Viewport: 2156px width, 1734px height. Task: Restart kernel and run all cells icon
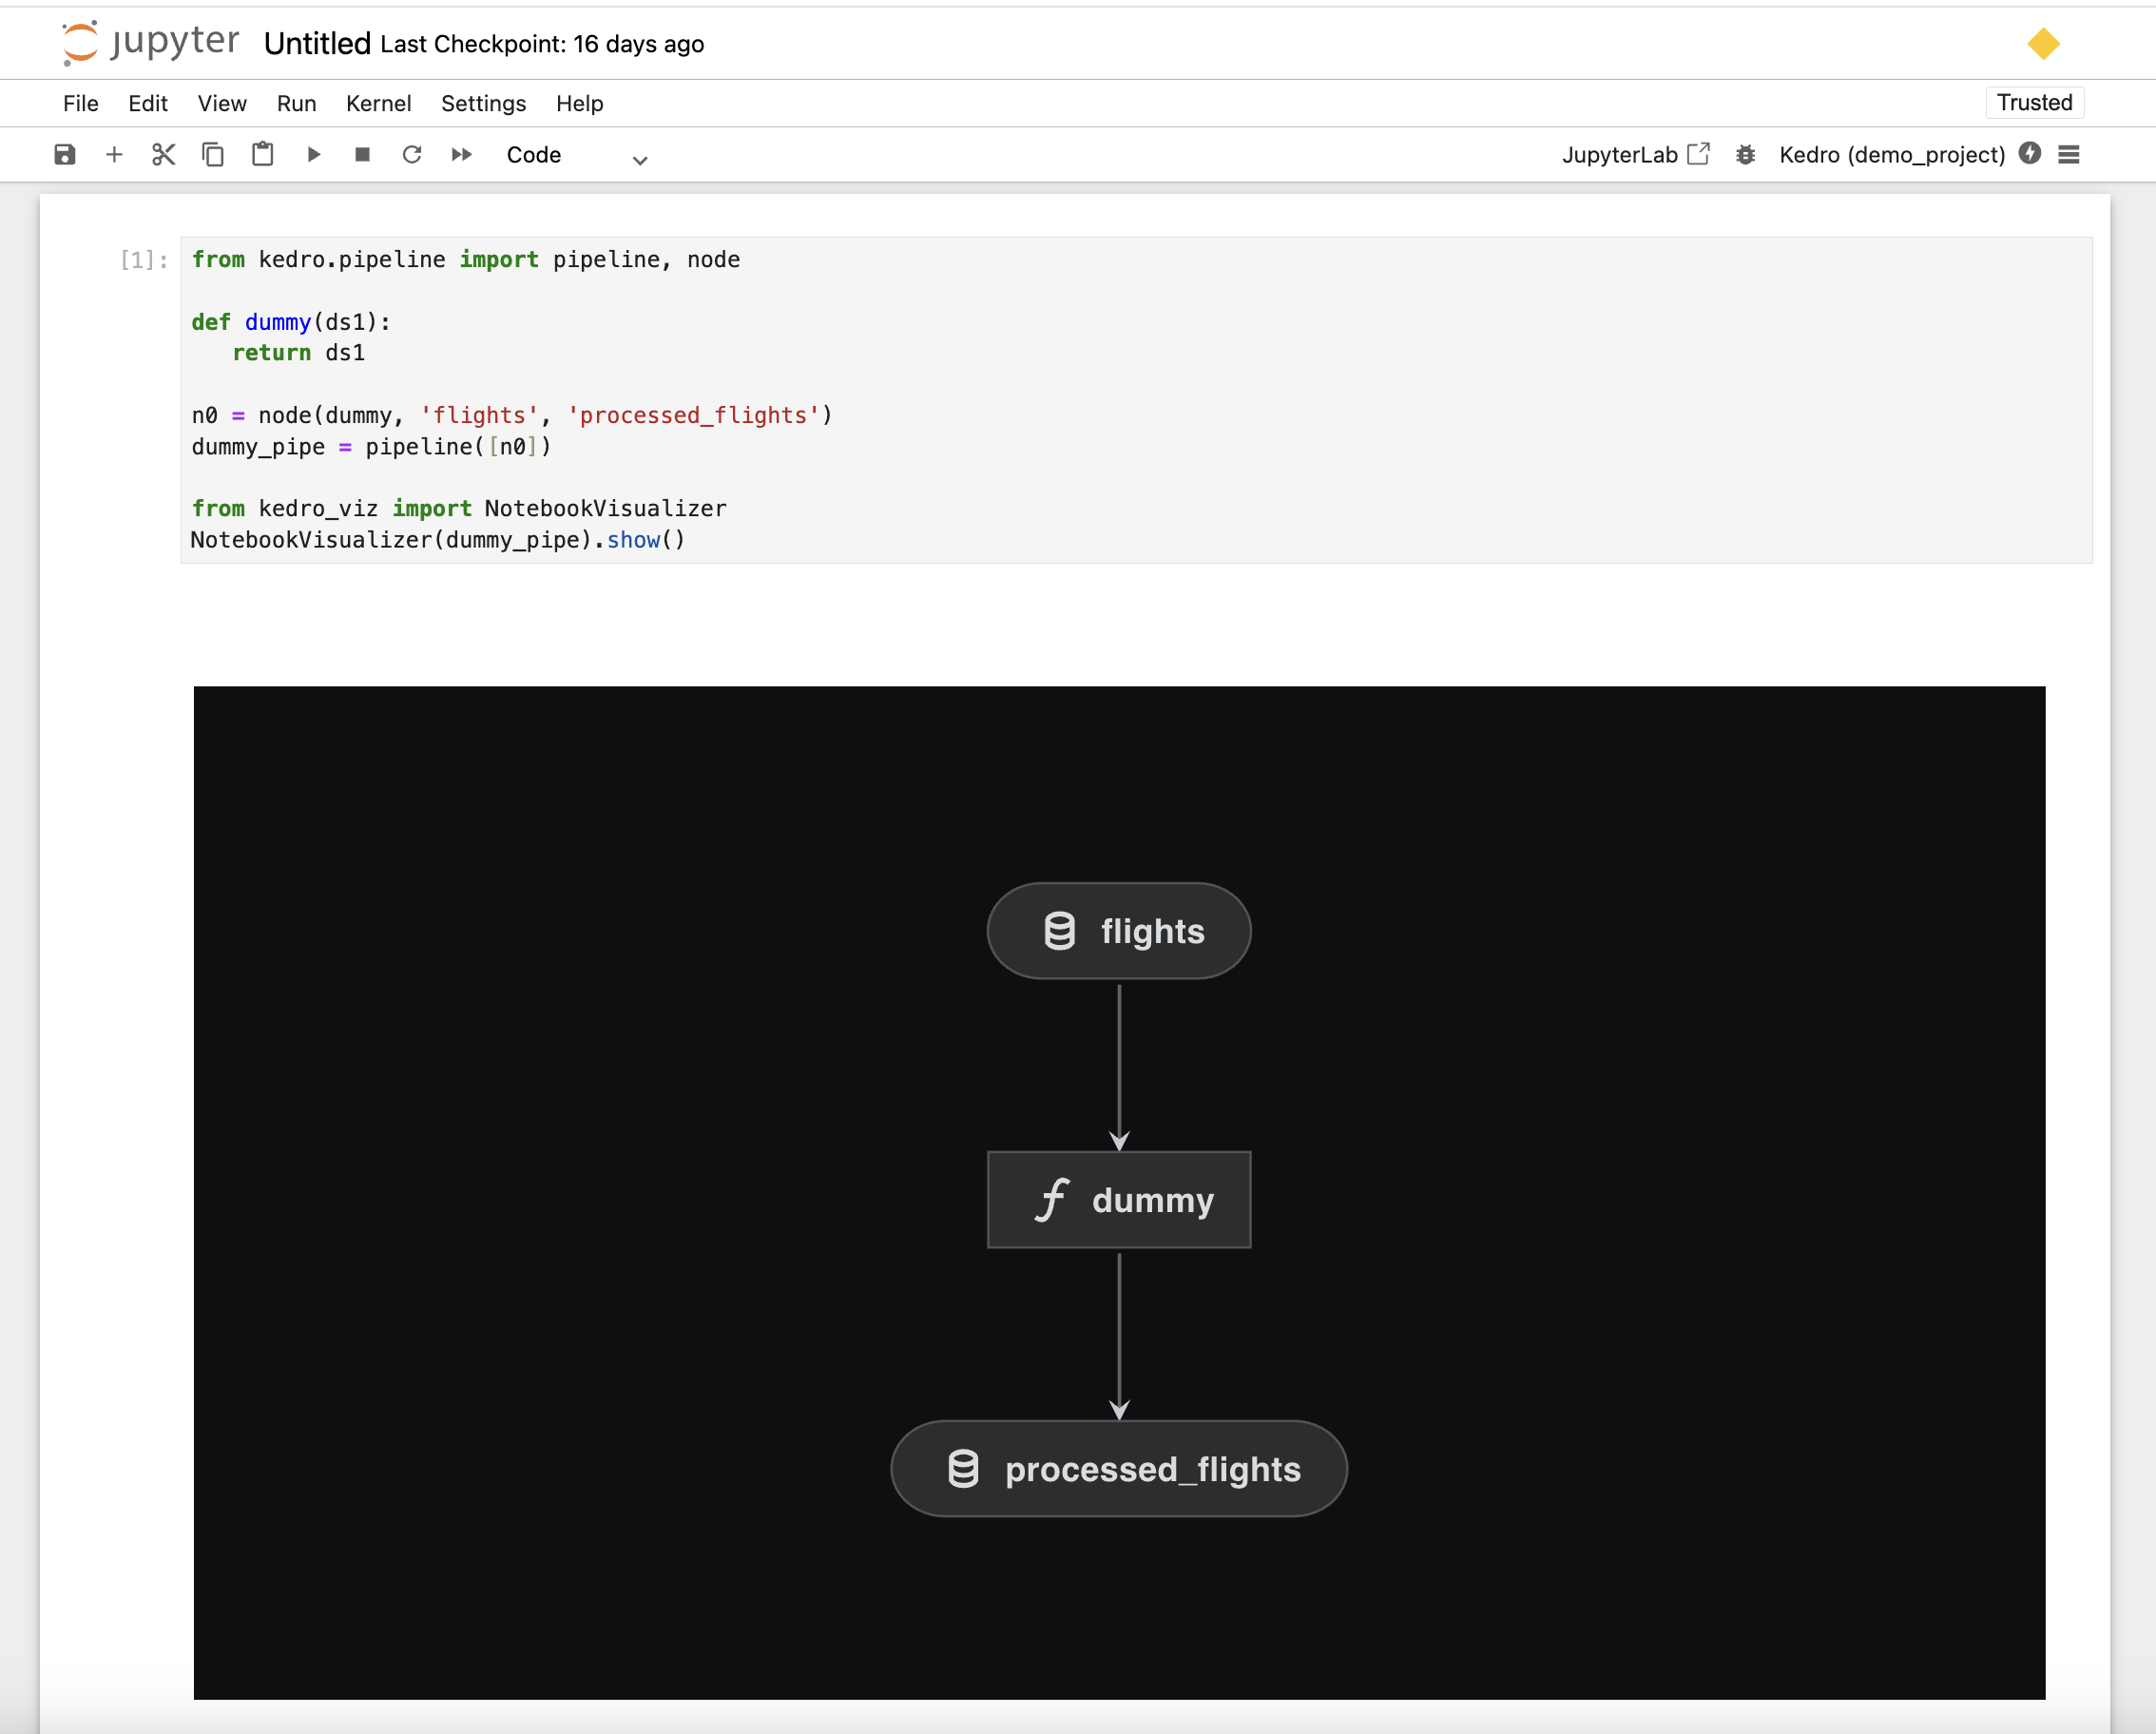(461, 155)
